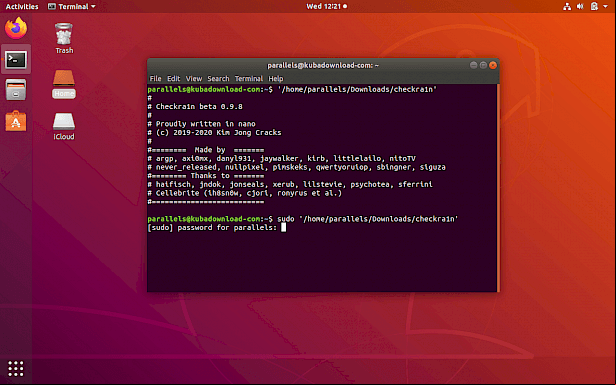Open the network status indicator

point(567,6)
